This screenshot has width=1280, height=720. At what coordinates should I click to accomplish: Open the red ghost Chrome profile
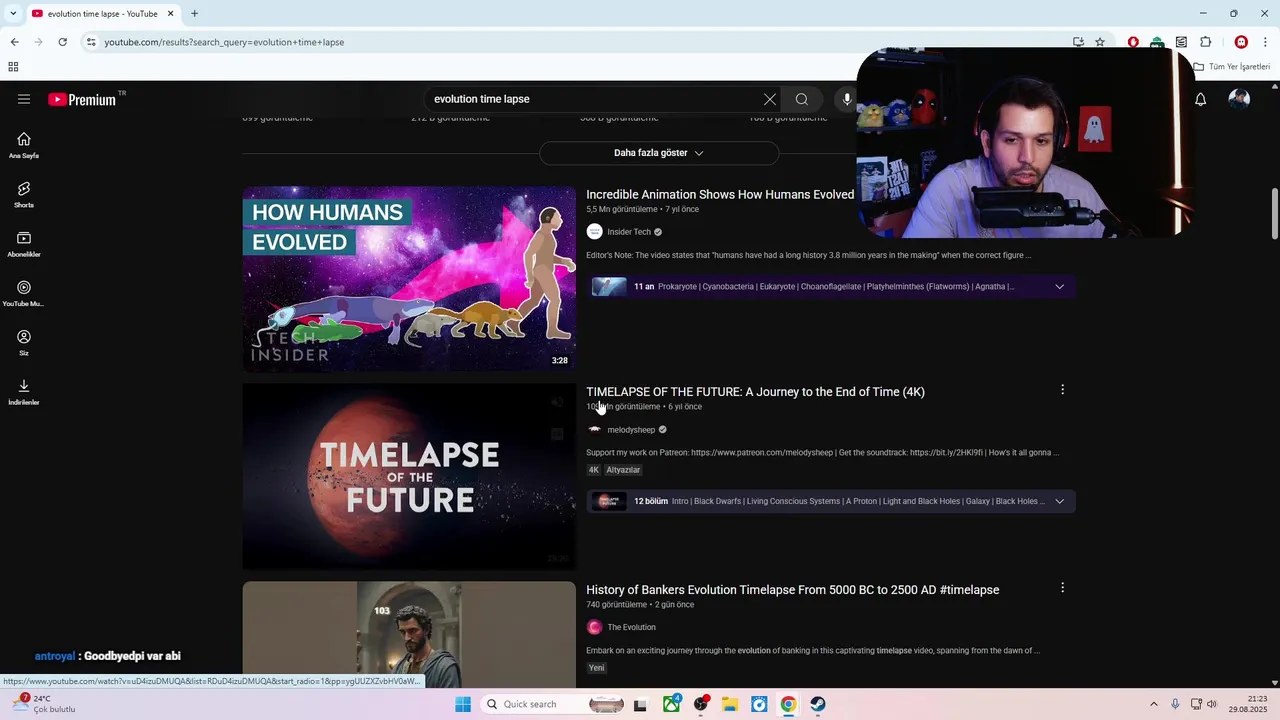(1241, 42)
